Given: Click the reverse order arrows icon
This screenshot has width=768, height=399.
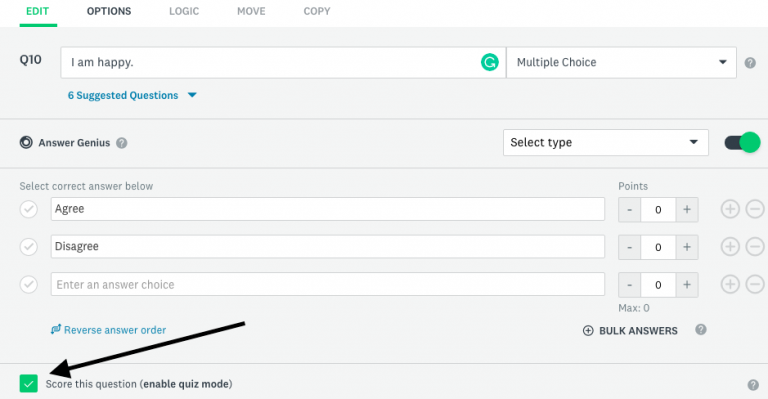Looking at the screenshot, I should 56,329.
